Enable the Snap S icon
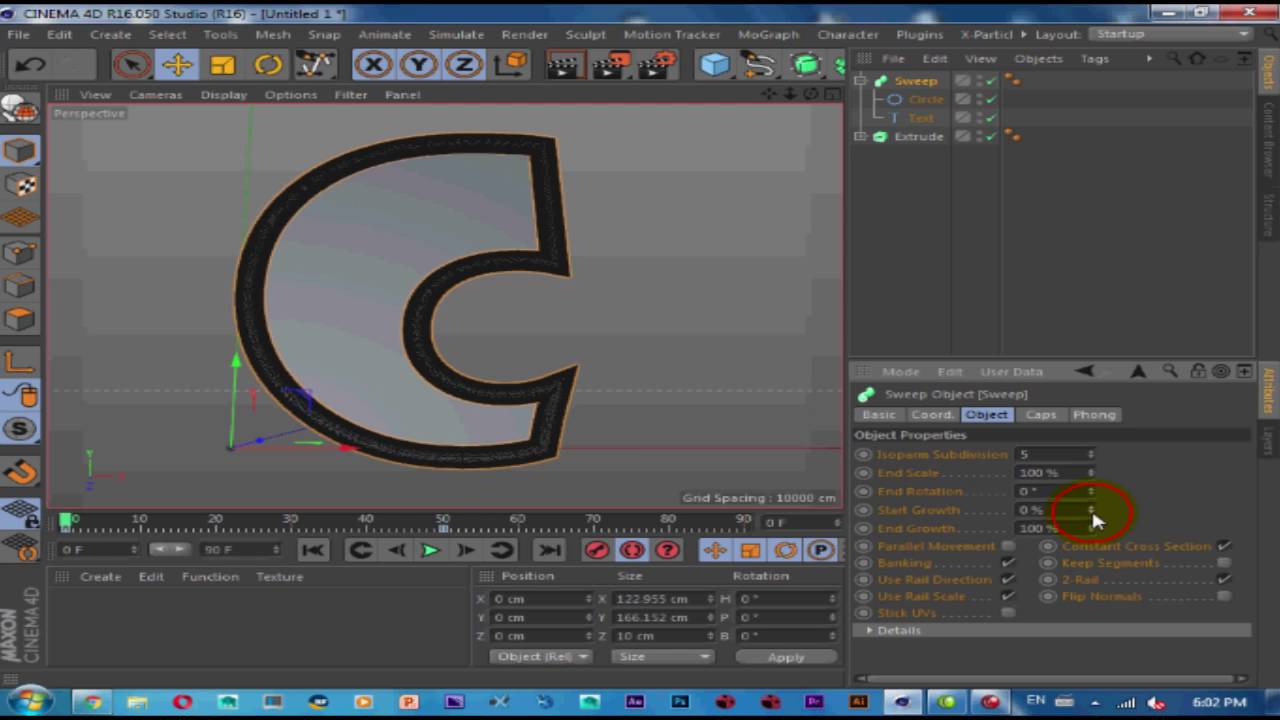Viewport: 1280px width, 720px height. (20, 429)
